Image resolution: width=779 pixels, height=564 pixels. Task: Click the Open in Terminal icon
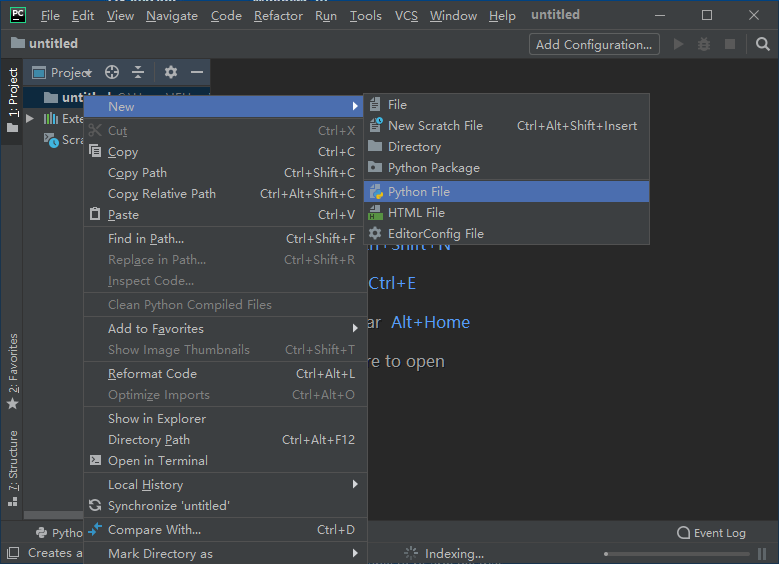pyautogui.click(x=95, y=460)
